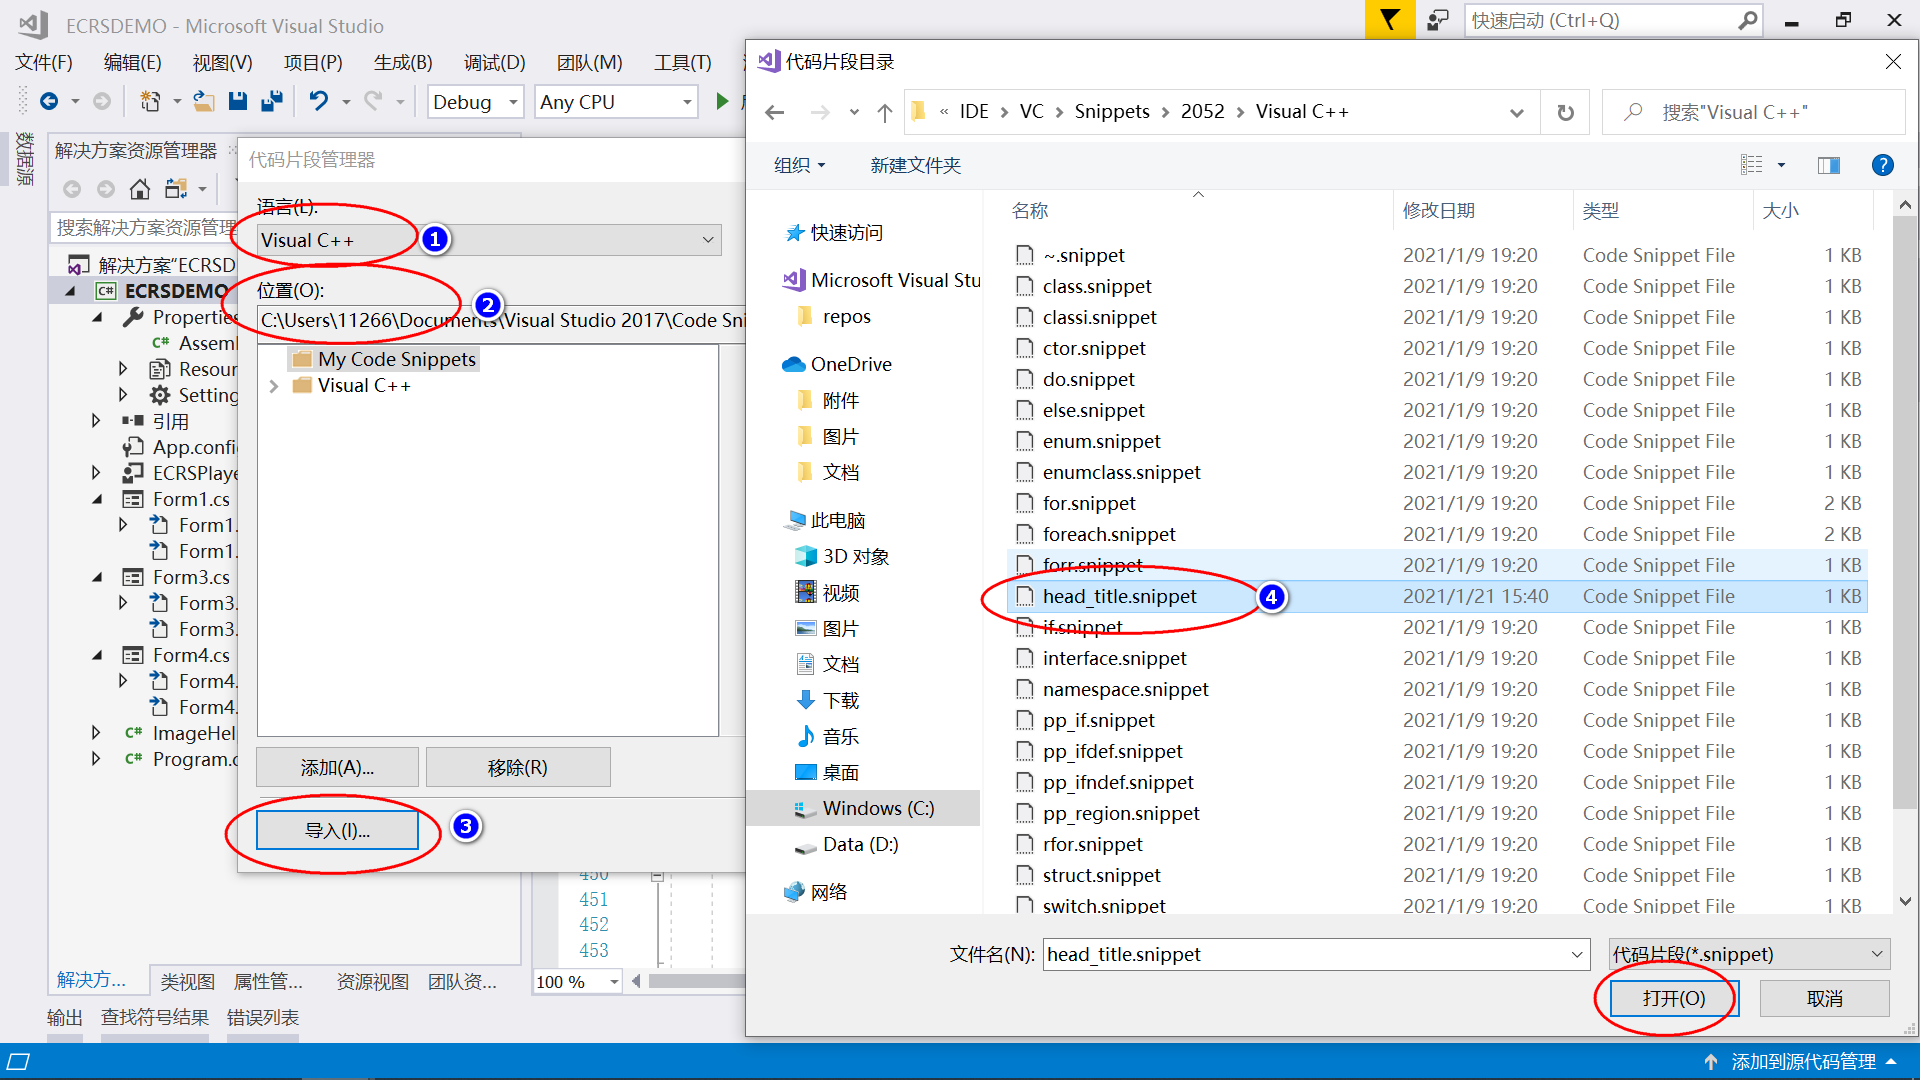Click the 添加(A)... button
Image resolution: width=1920 pixels, height=1080 pixels.
click(337, 767)
